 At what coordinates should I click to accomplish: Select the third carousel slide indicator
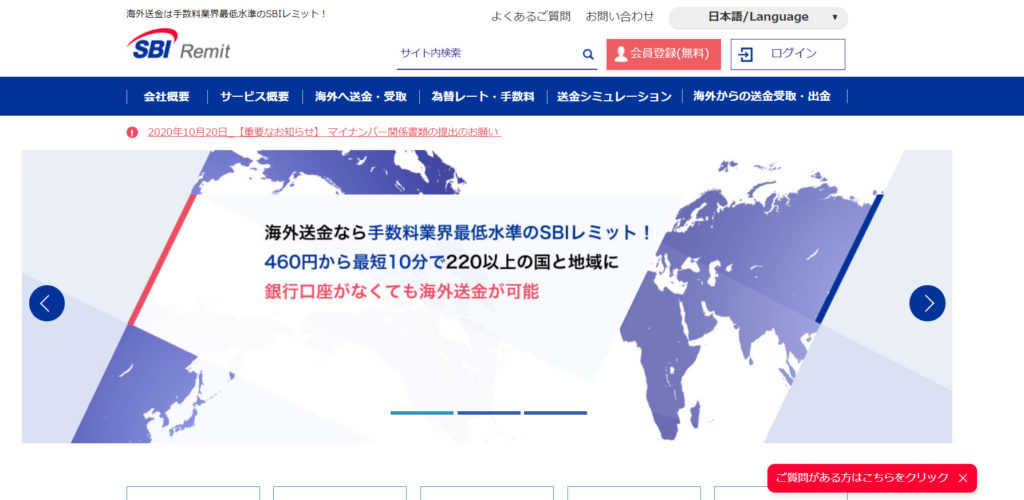tap(555, 413)
